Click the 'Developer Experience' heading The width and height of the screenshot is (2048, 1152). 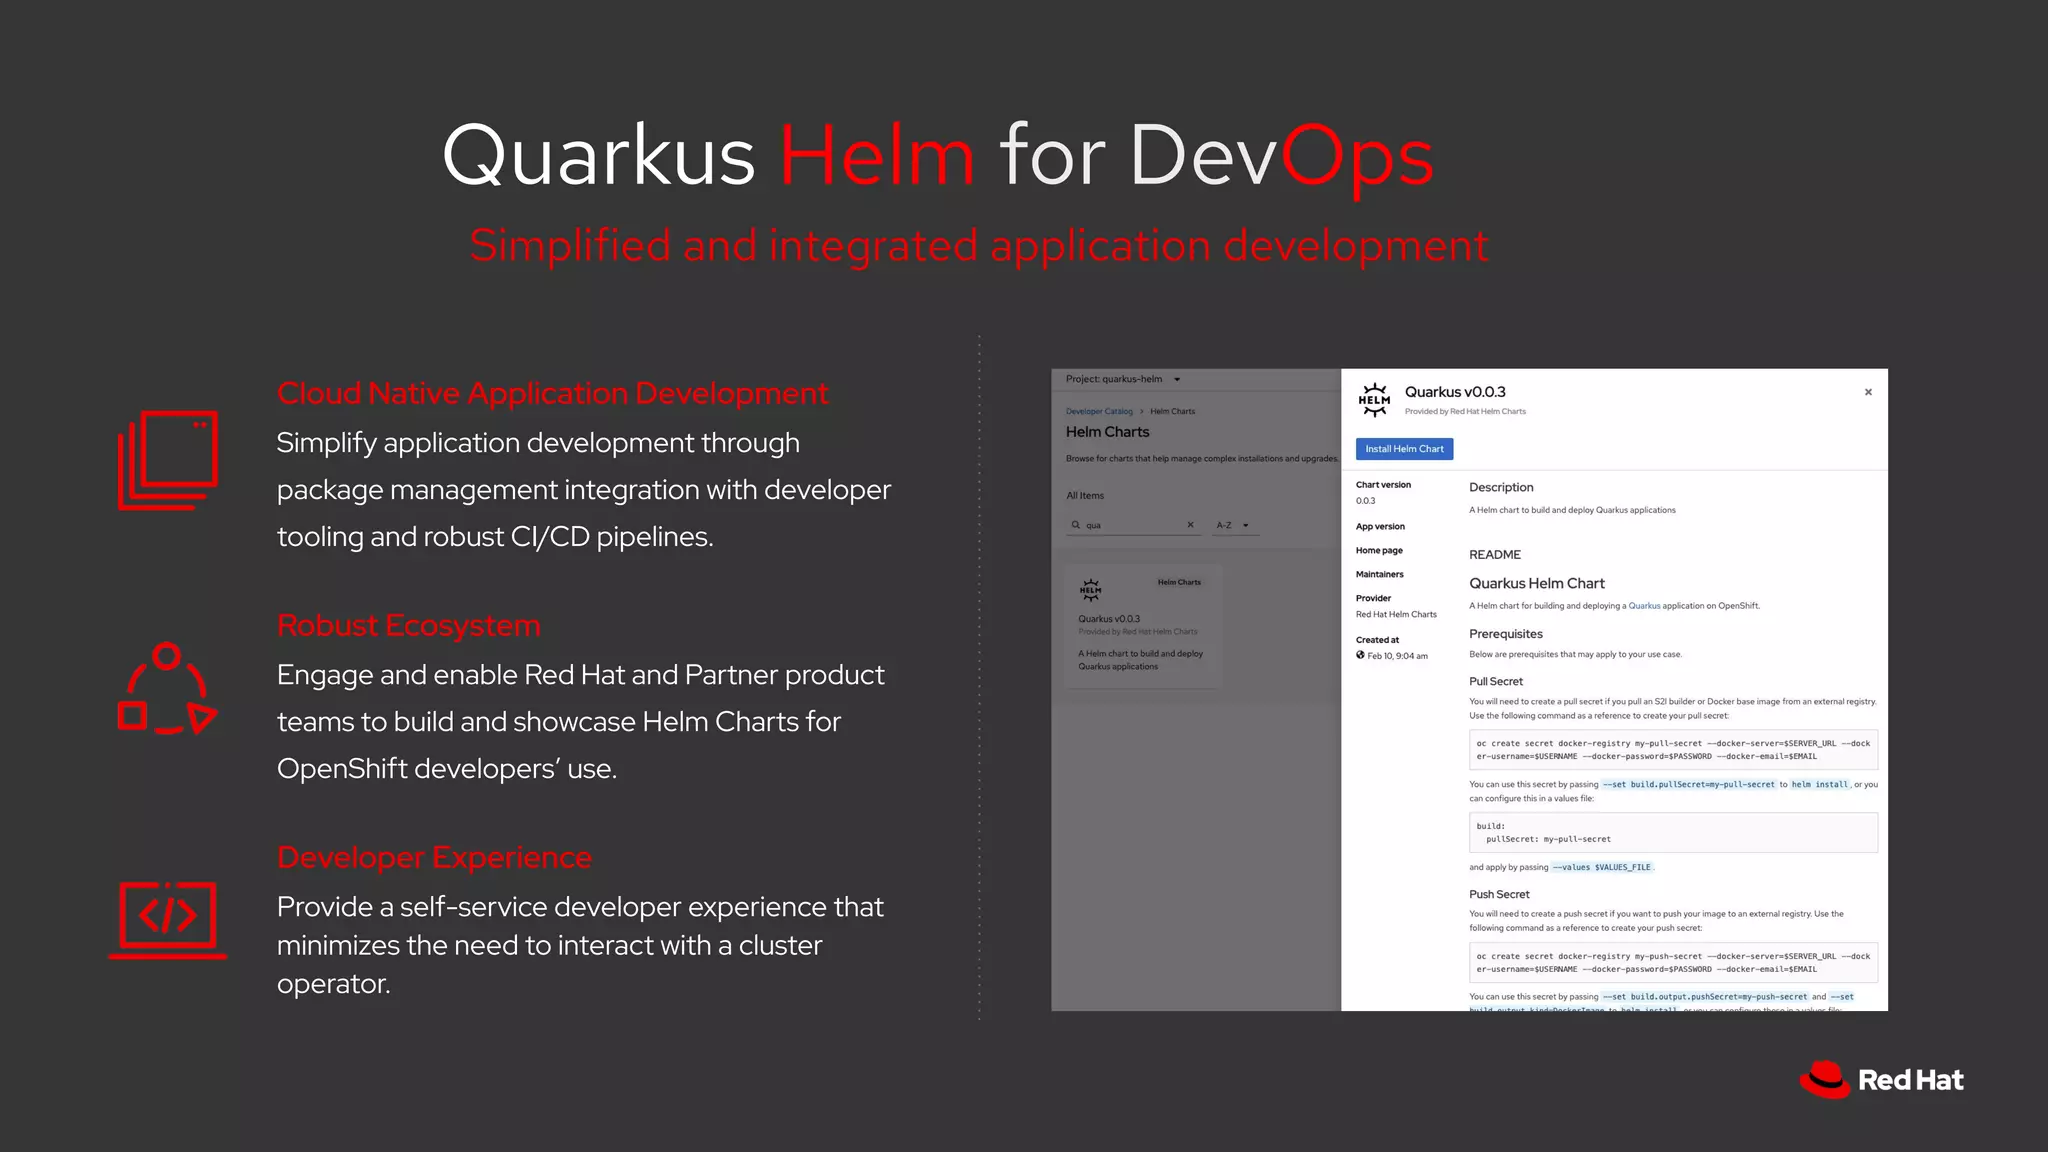pyautogui.click(x=434, y=858)
